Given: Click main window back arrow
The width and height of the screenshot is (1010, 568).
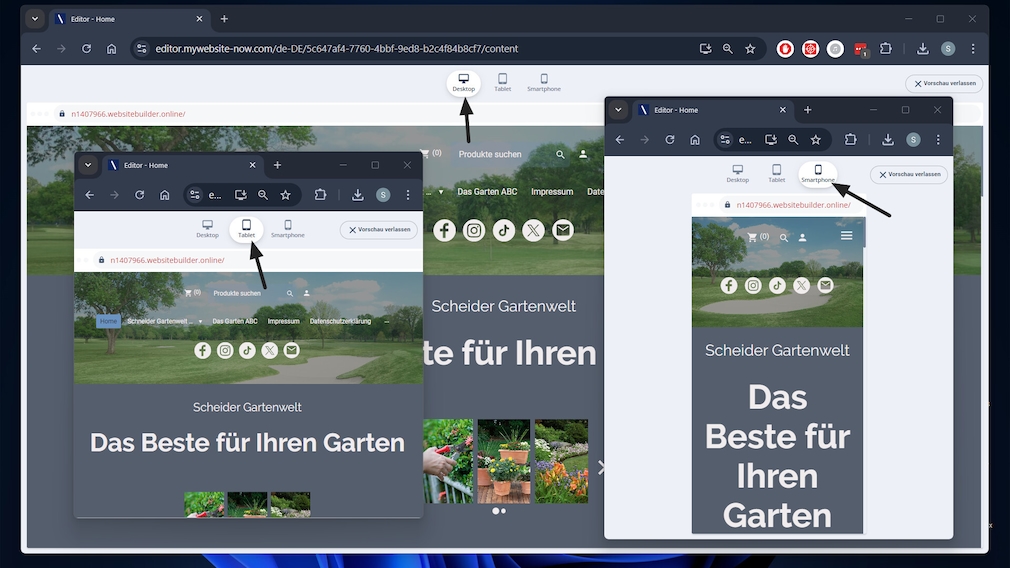Looking at the screenshot, I should click(37, 48).
